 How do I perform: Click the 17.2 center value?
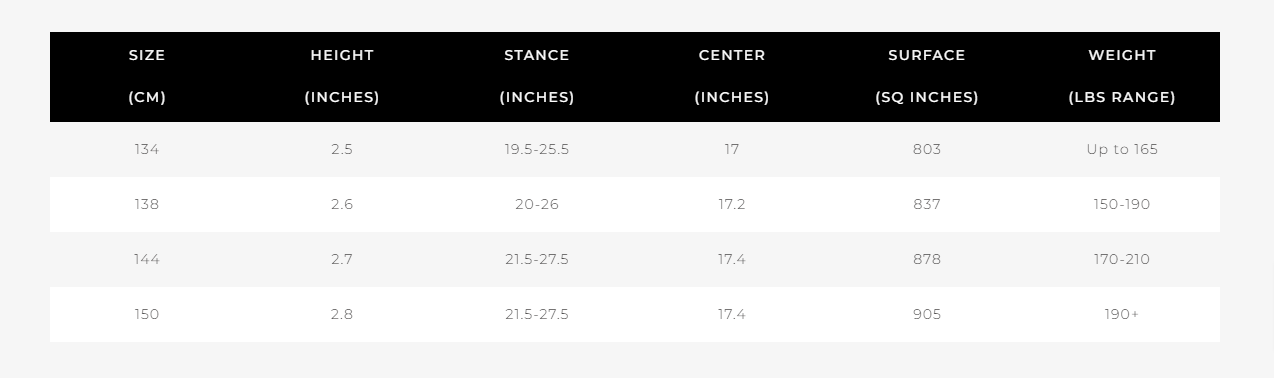coord(732,204)
